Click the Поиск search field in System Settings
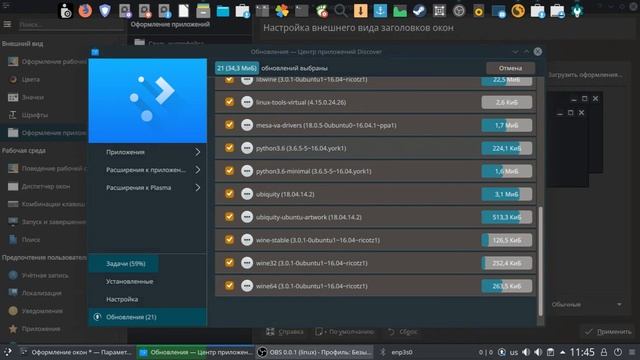 [x=70, y=24]
